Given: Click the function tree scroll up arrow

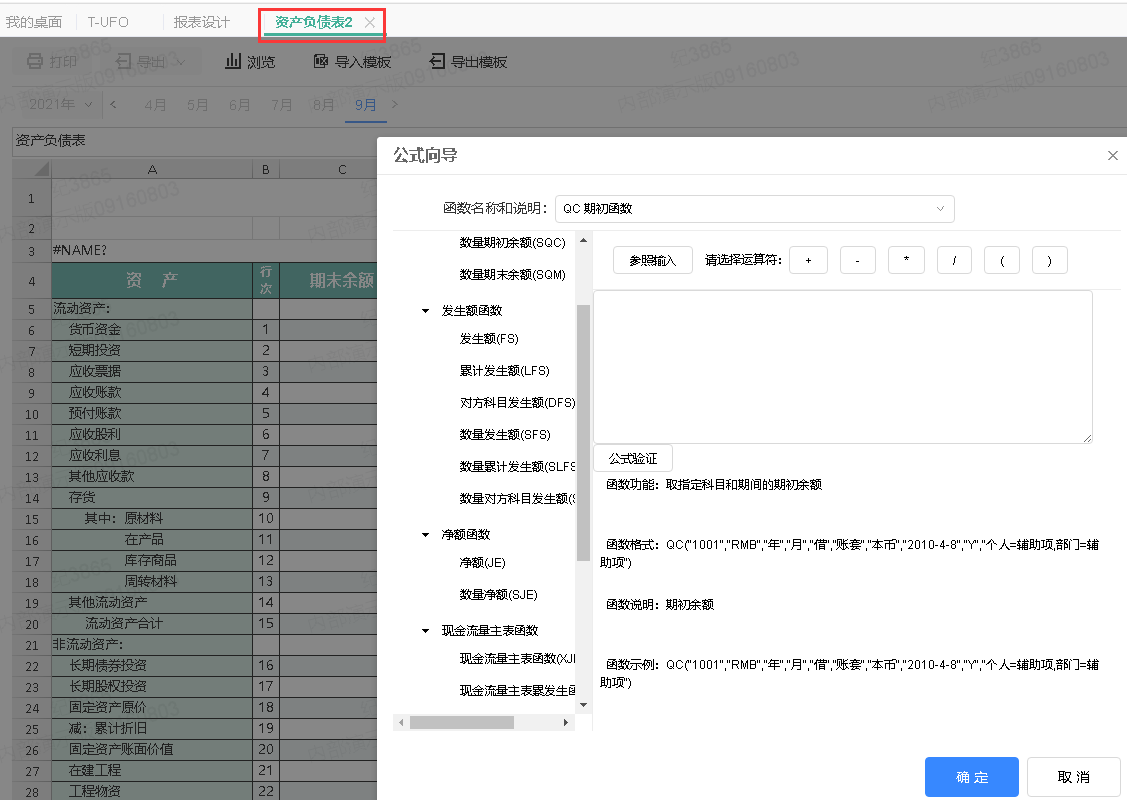Looking at the screenshot, I should point(584,240).
